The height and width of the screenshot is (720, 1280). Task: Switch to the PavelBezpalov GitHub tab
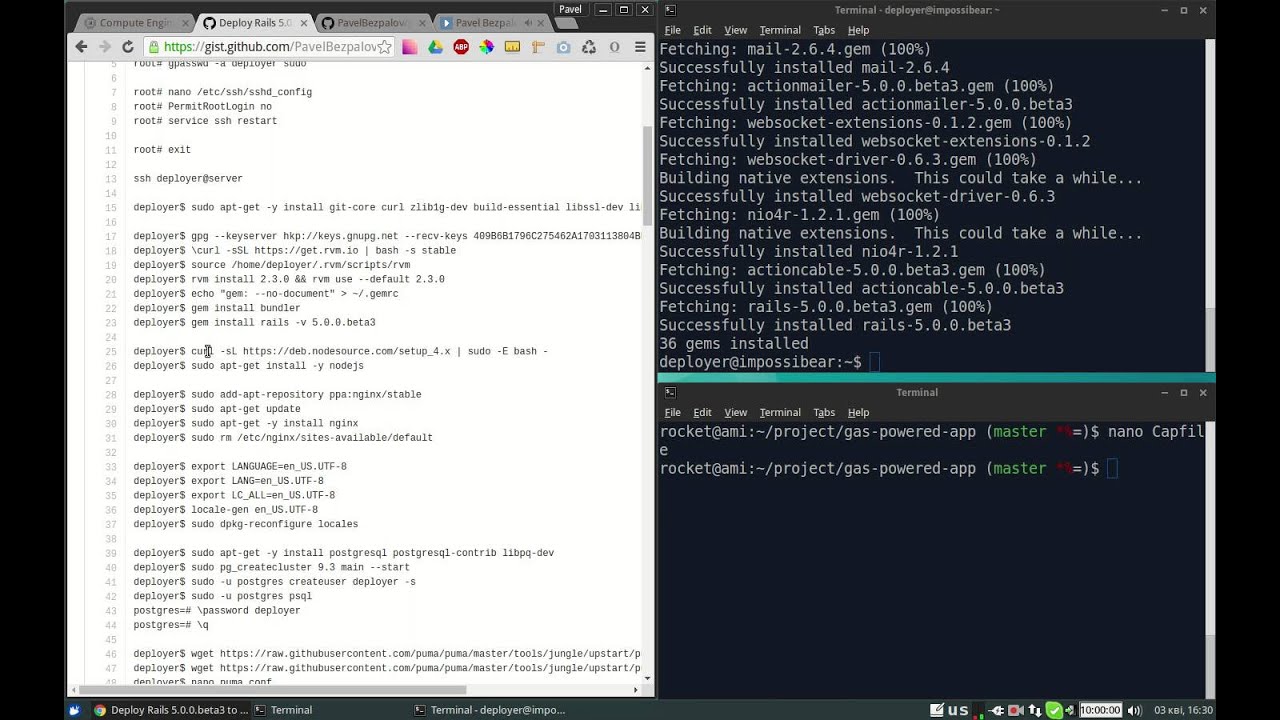[x=372, y=22]
